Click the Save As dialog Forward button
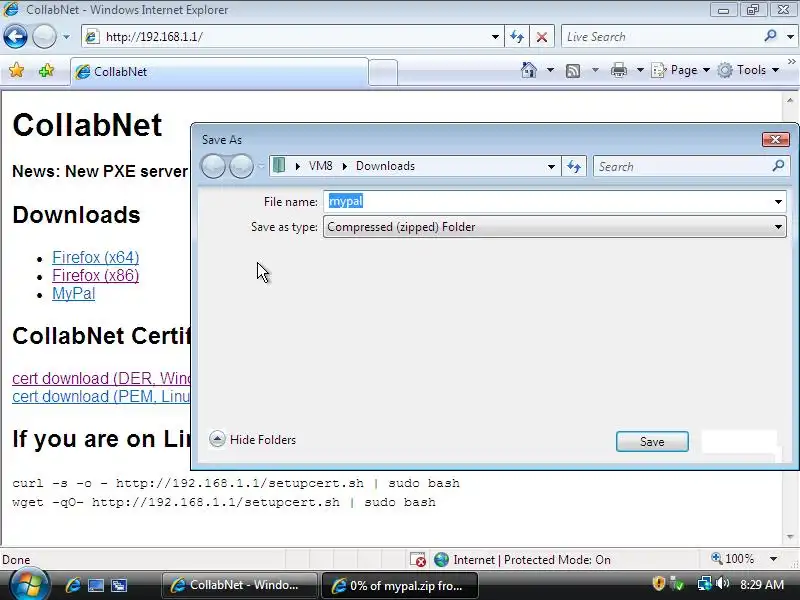The height and width of the screenshot is (600, 800). [241, 166]
